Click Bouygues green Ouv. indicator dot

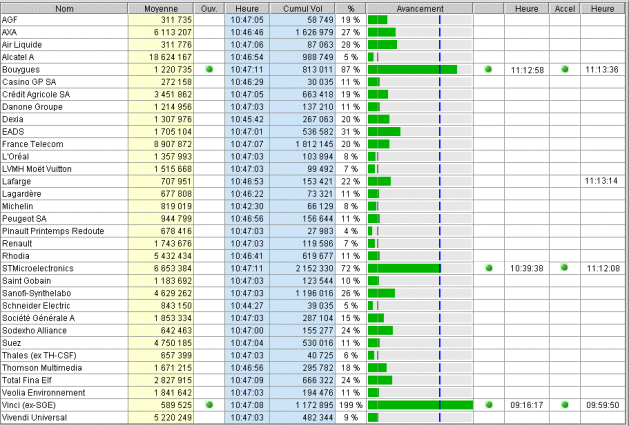[209, 69]
